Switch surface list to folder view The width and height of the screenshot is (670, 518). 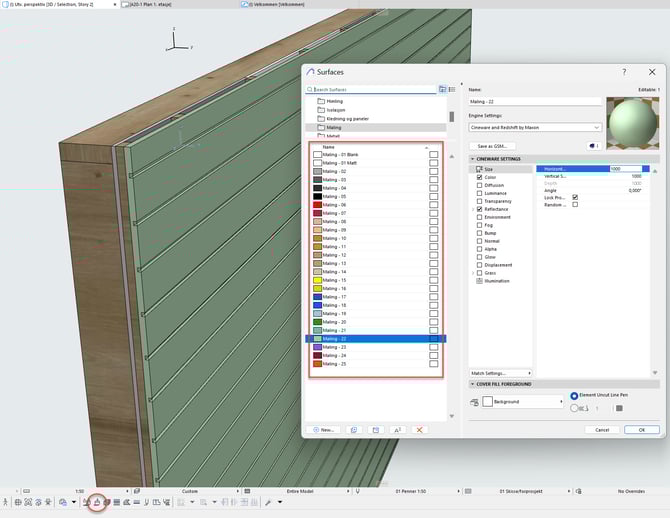[x=442, y=89]
